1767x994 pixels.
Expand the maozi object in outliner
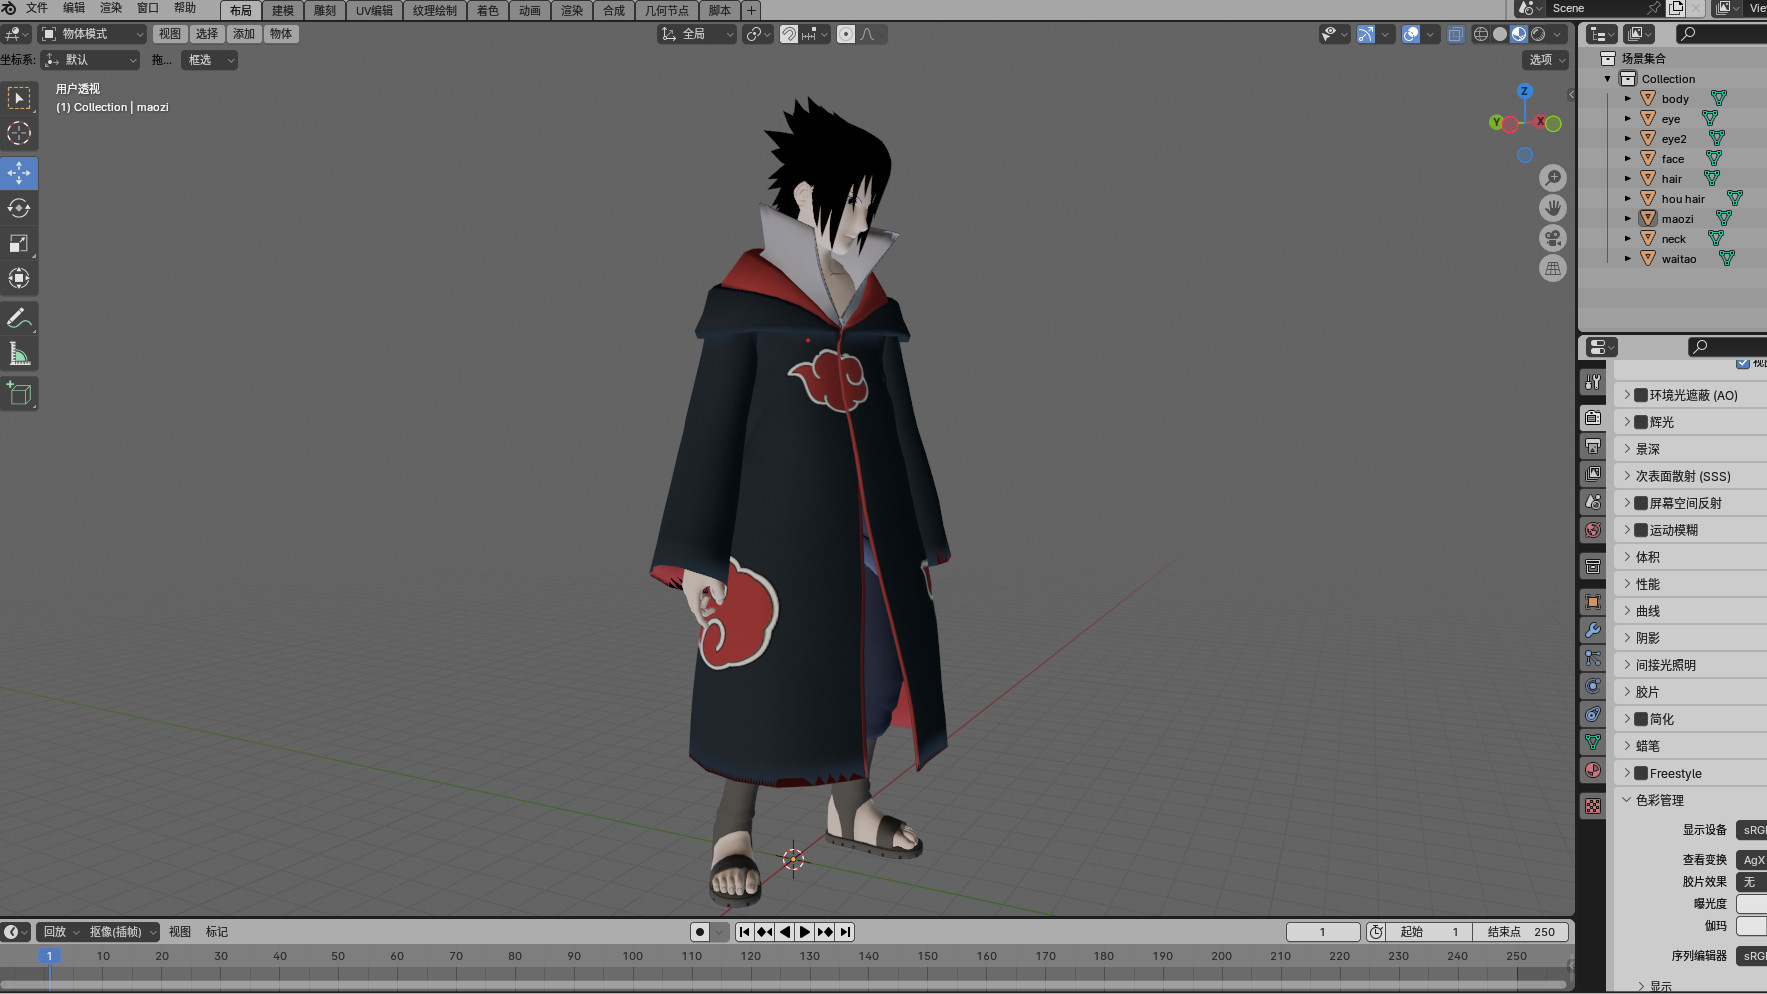coord(1627,219)
